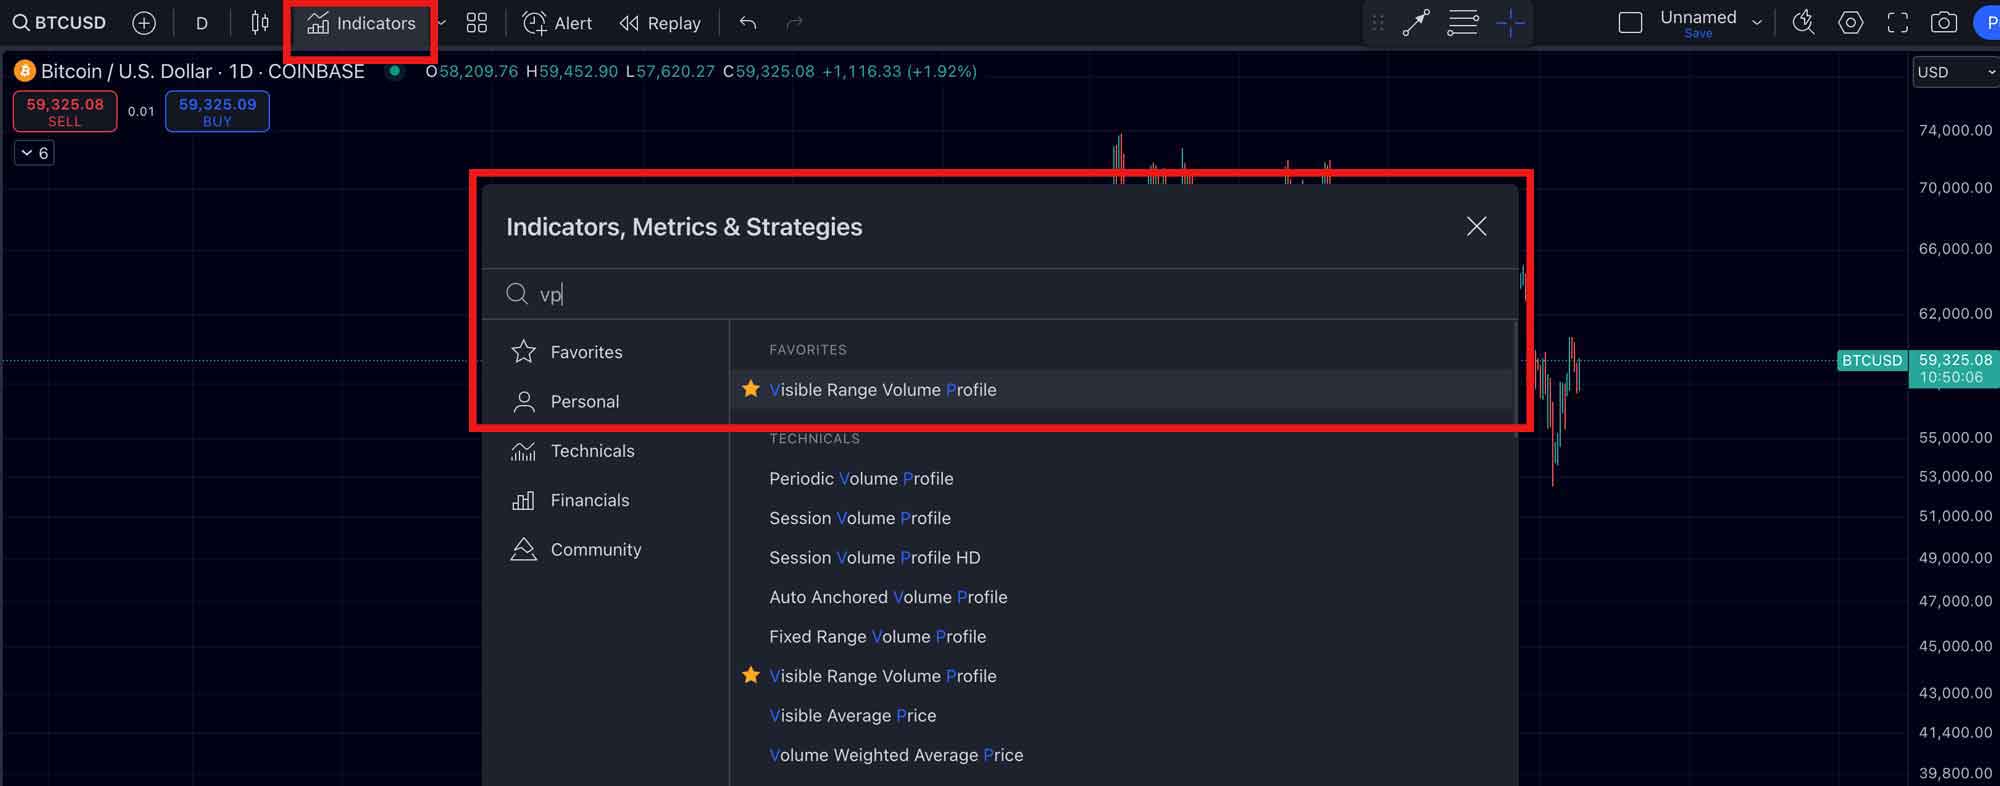Select the Personal category
Viewport: 2000px width, 786px height.
tap(606, 401)
